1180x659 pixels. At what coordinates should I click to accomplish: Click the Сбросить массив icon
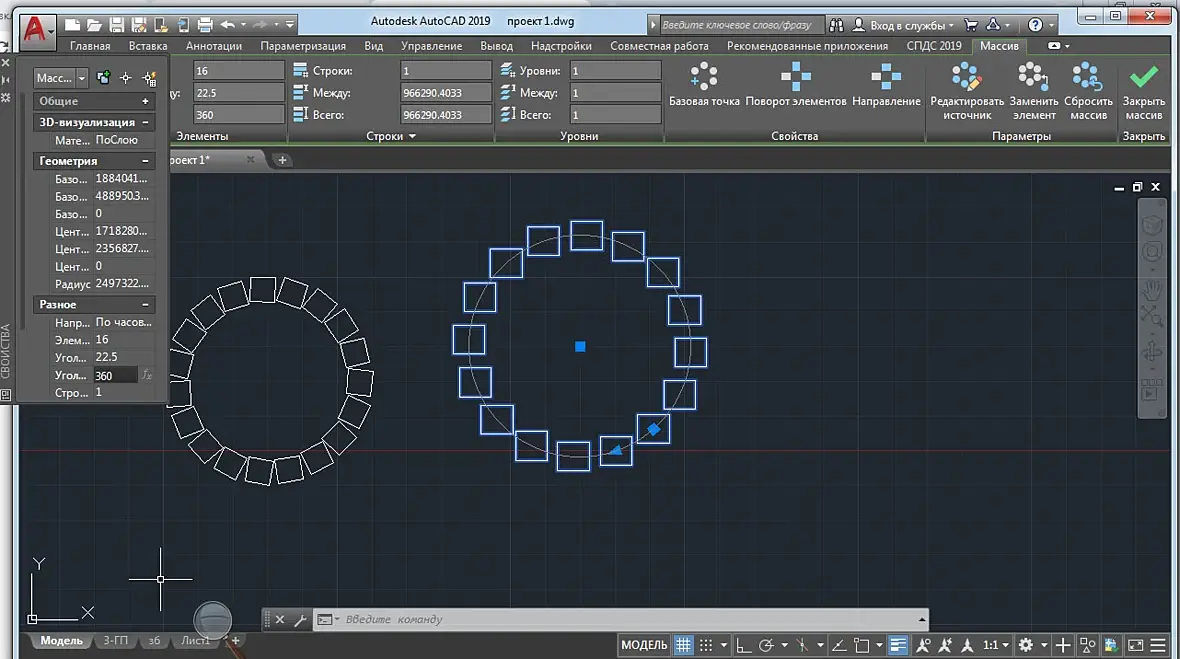[x=1087, y=76]
